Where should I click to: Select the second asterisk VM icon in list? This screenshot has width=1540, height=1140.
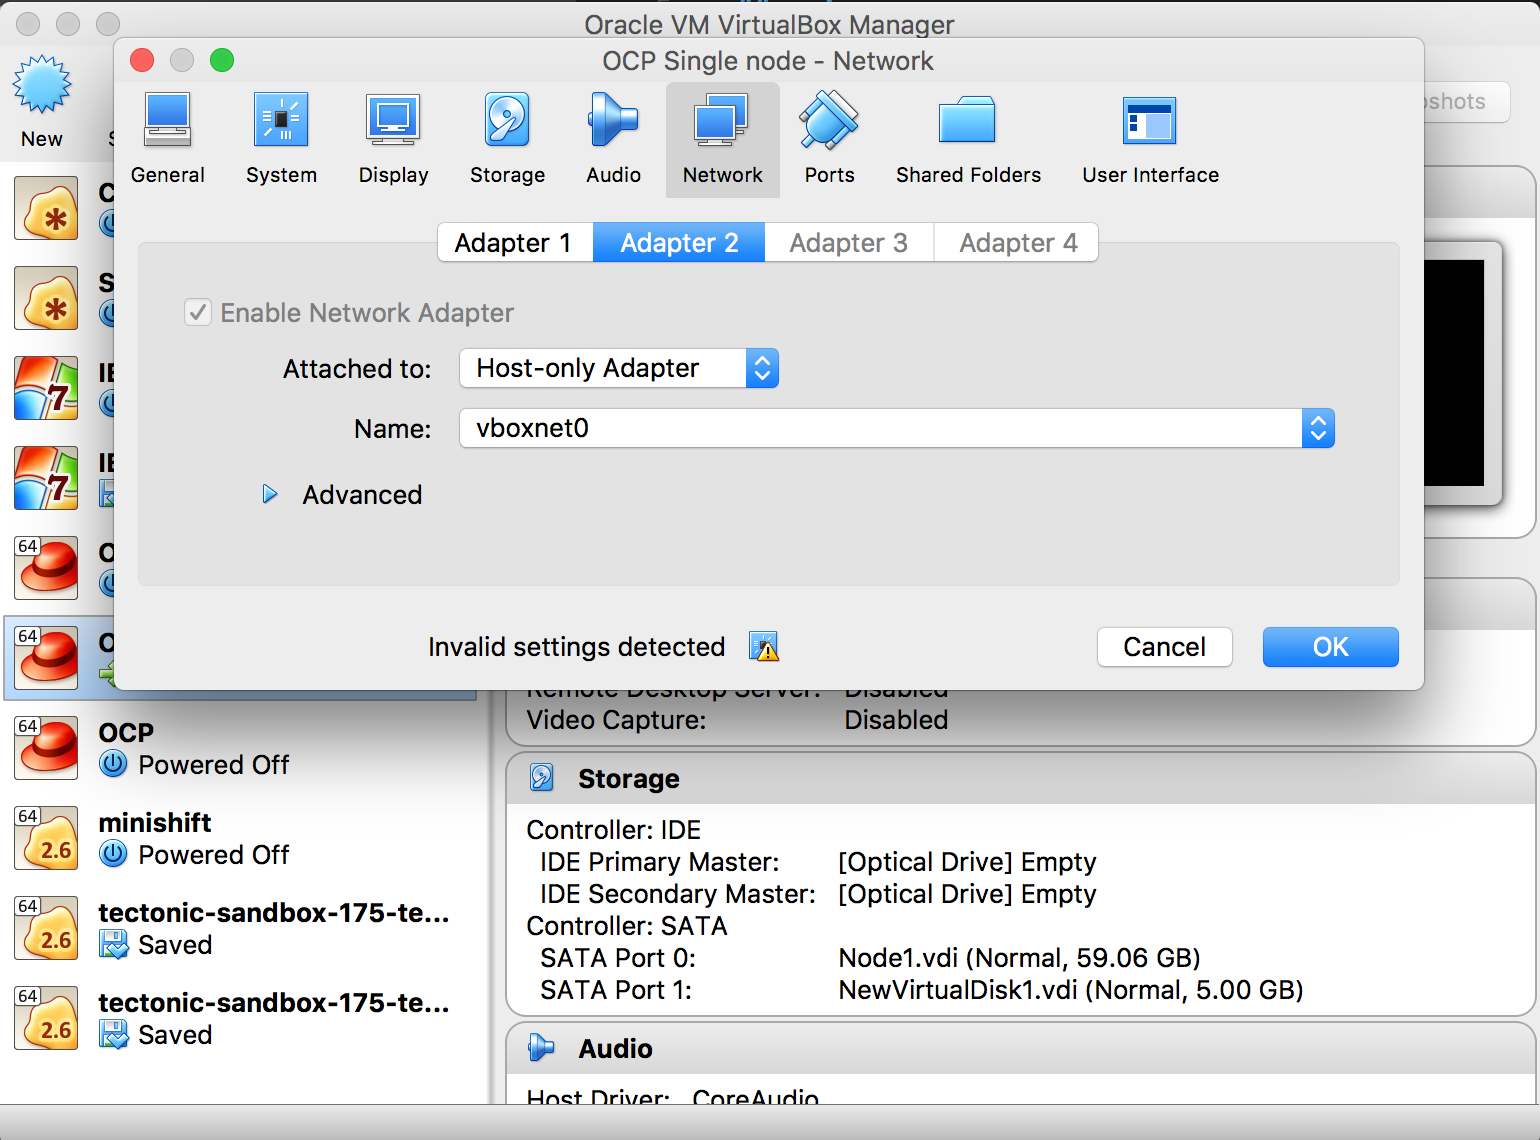[x=46, y=298]
